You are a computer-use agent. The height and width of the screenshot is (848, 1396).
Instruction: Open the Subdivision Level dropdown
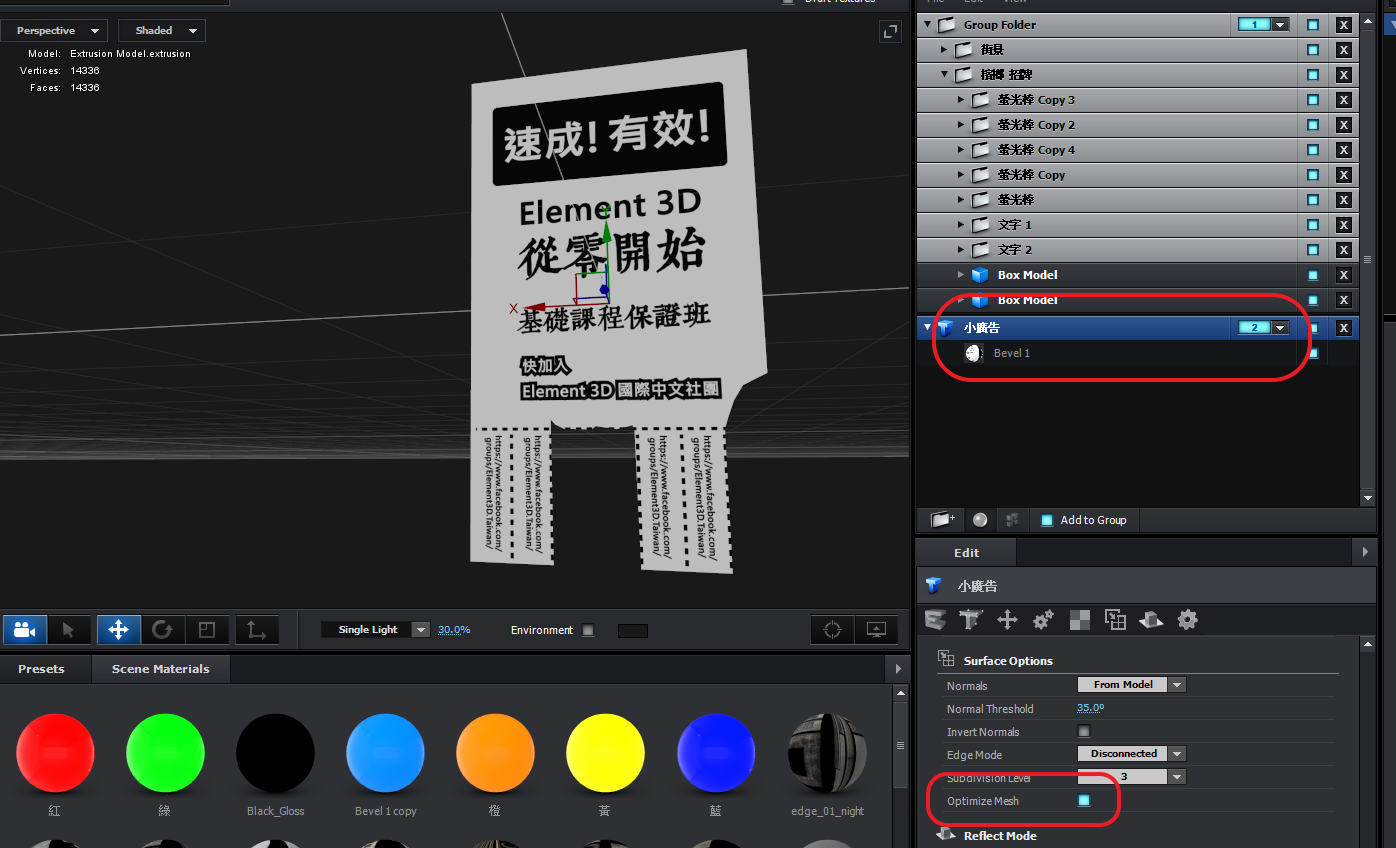point(1132,777)
